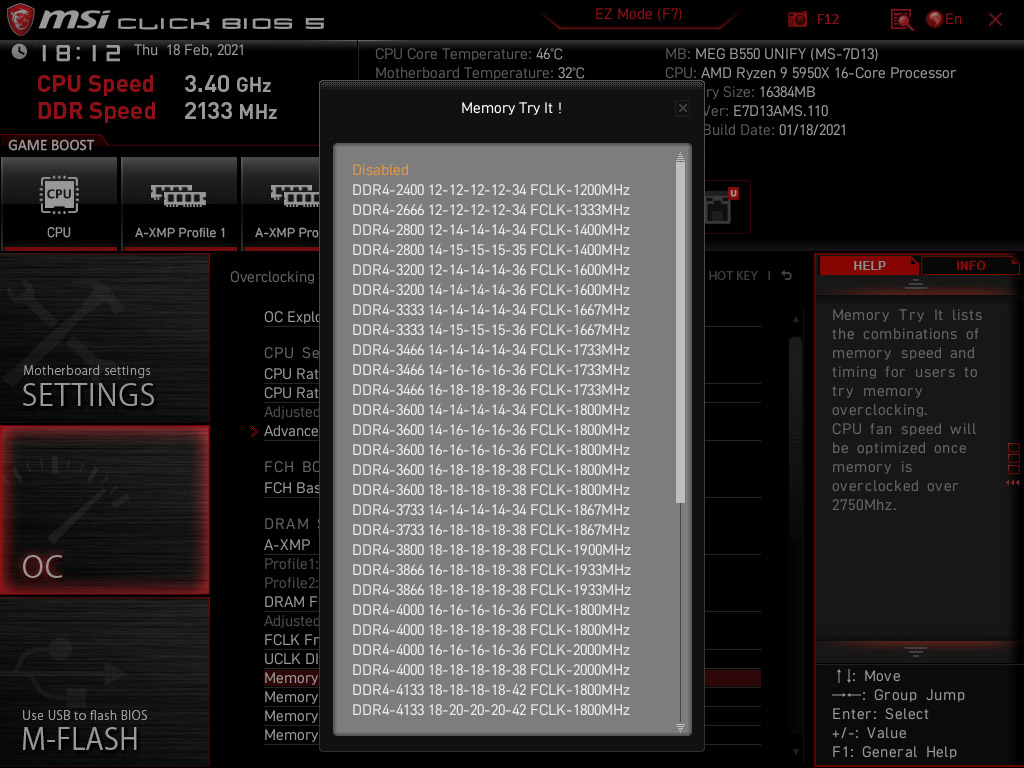Select DDR4-3200 14-14-14-14-36 FCLK-1600MHz
The height and width of the screenshot is (768, 1024).
pos(491,290)
